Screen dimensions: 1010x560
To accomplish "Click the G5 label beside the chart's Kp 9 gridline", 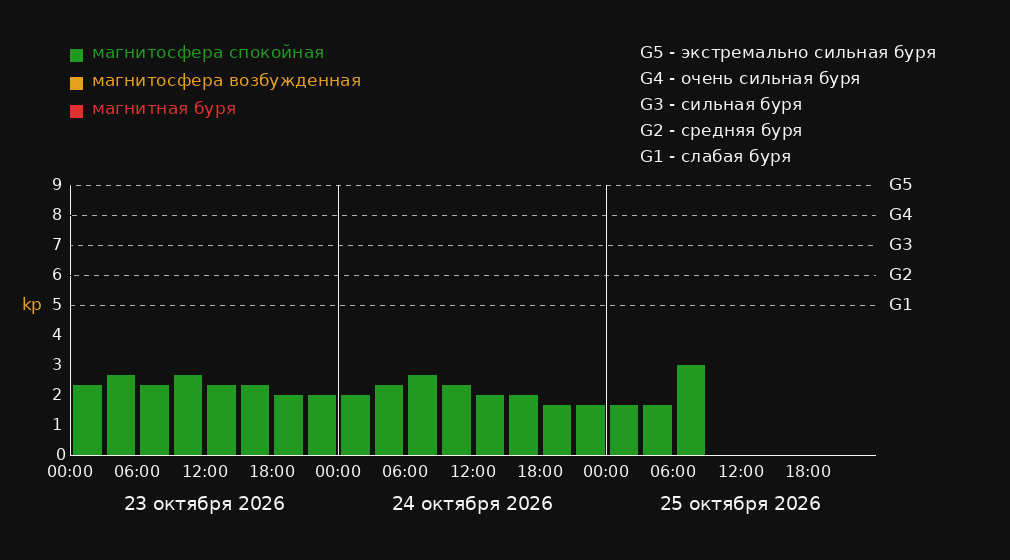I will (900, 185).
